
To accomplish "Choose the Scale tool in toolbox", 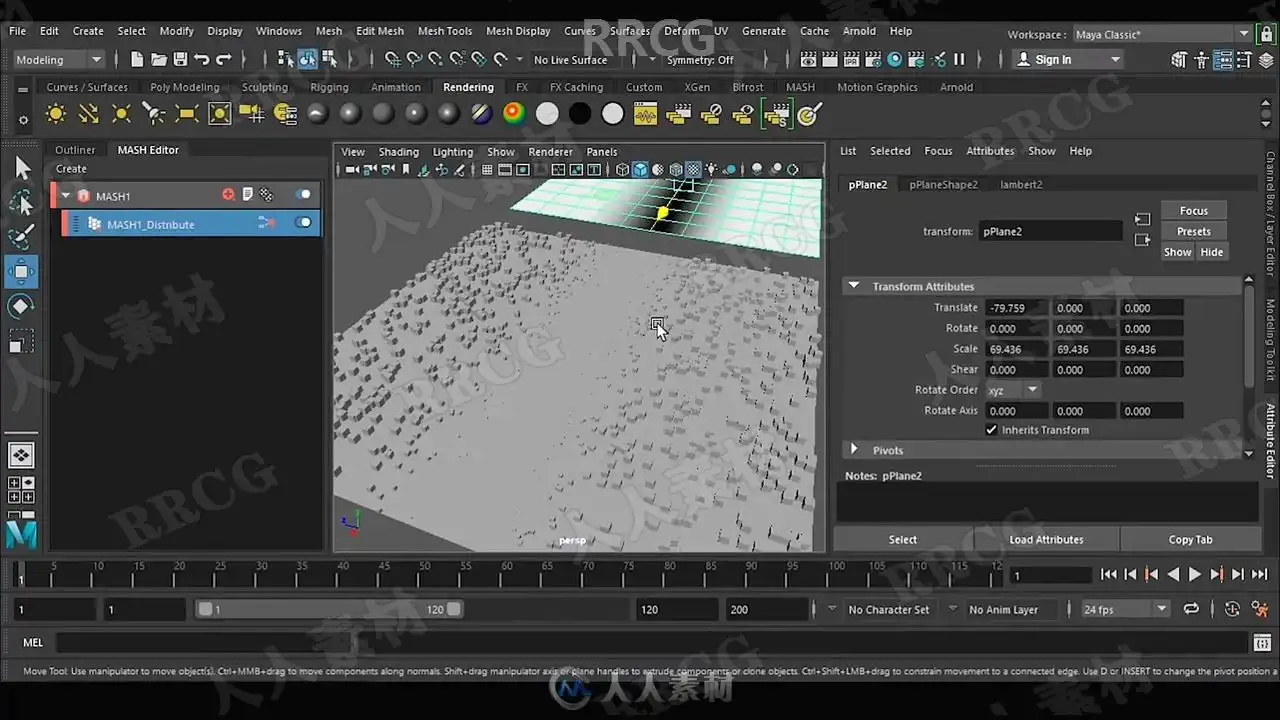I will (21, 341).
